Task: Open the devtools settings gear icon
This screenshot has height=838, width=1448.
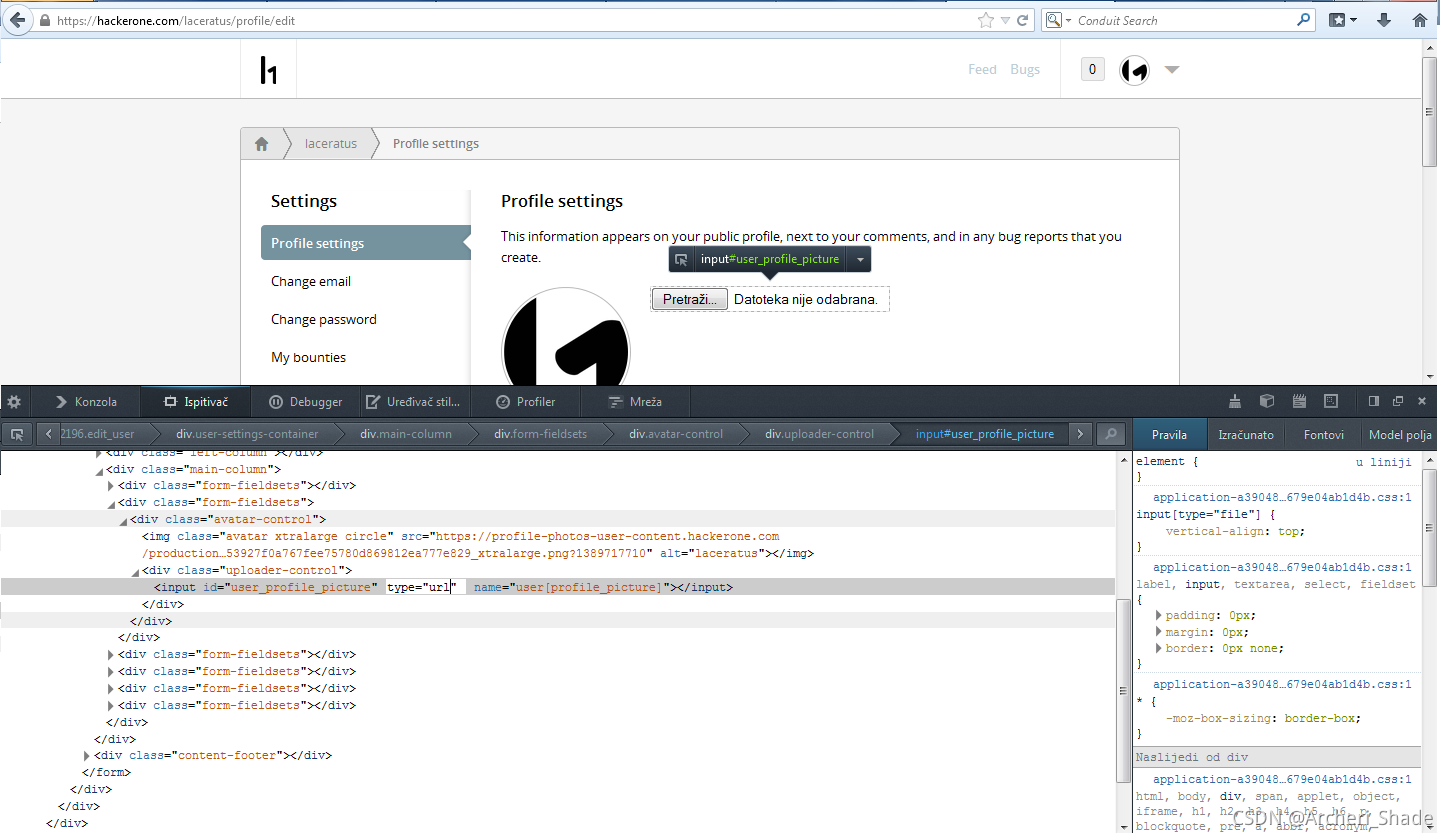Action: click(14, 401)
